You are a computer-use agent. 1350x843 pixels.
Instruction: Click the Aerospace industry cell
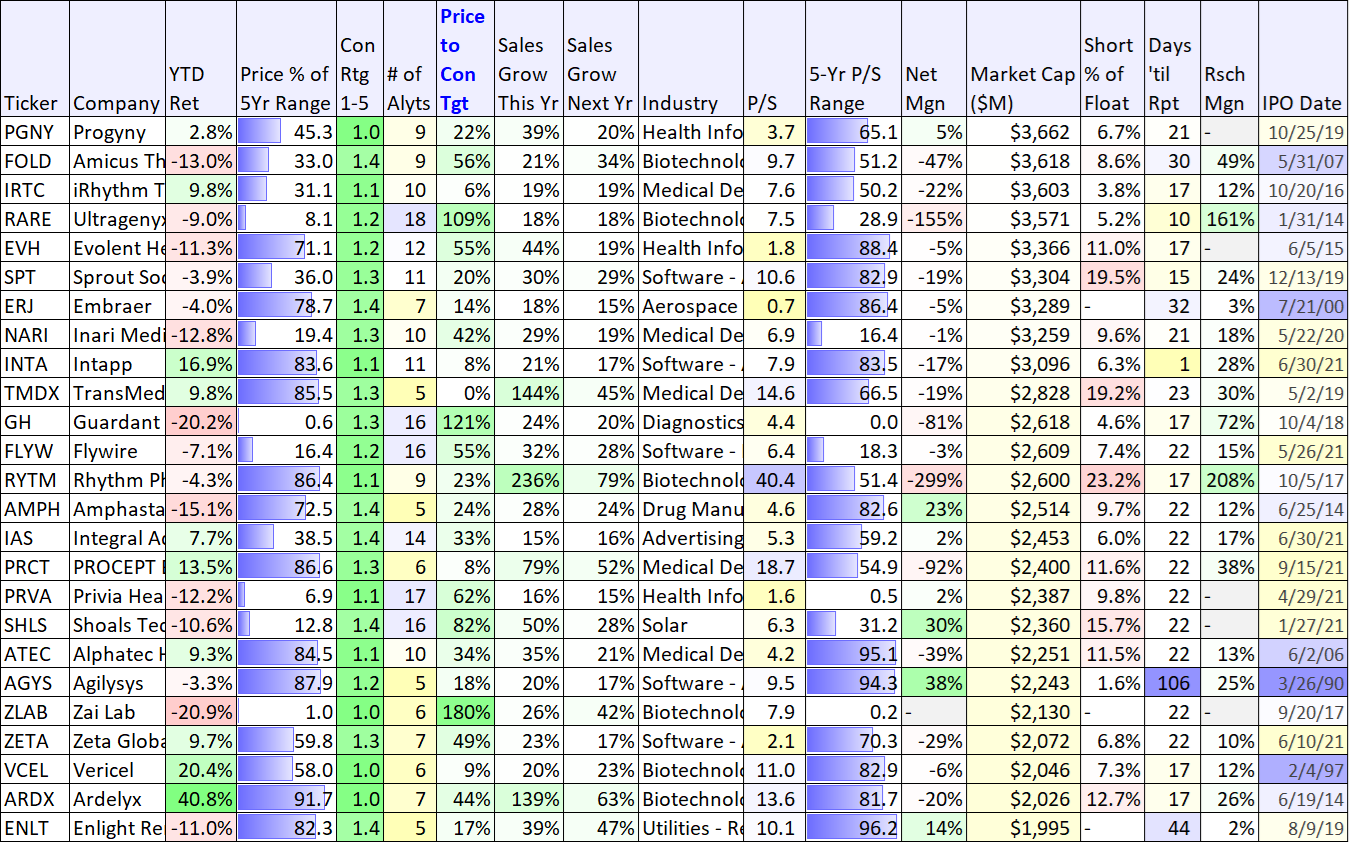691,306
